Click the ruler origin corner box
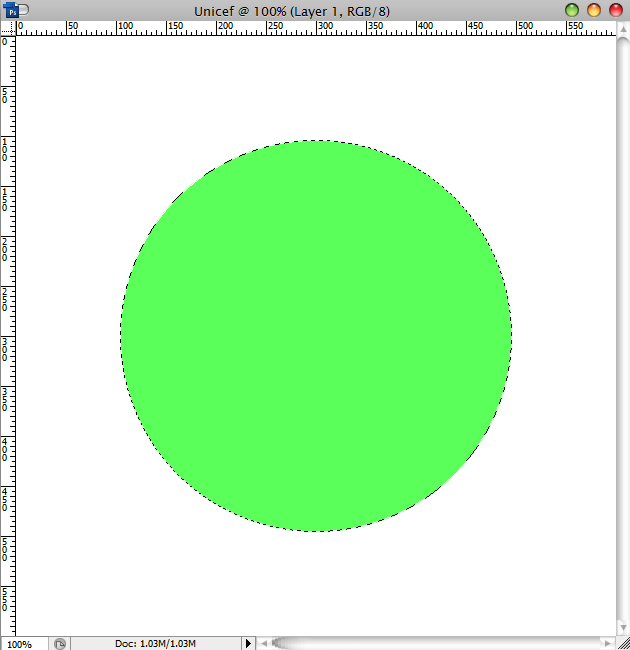 [8, 28]
